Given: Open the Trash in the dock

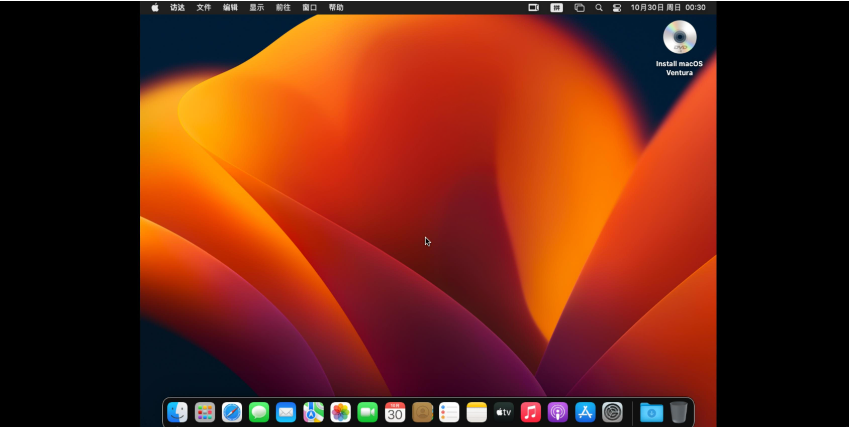Looking at the screenshot, I should pyautogui.click(x=679, y=412).
